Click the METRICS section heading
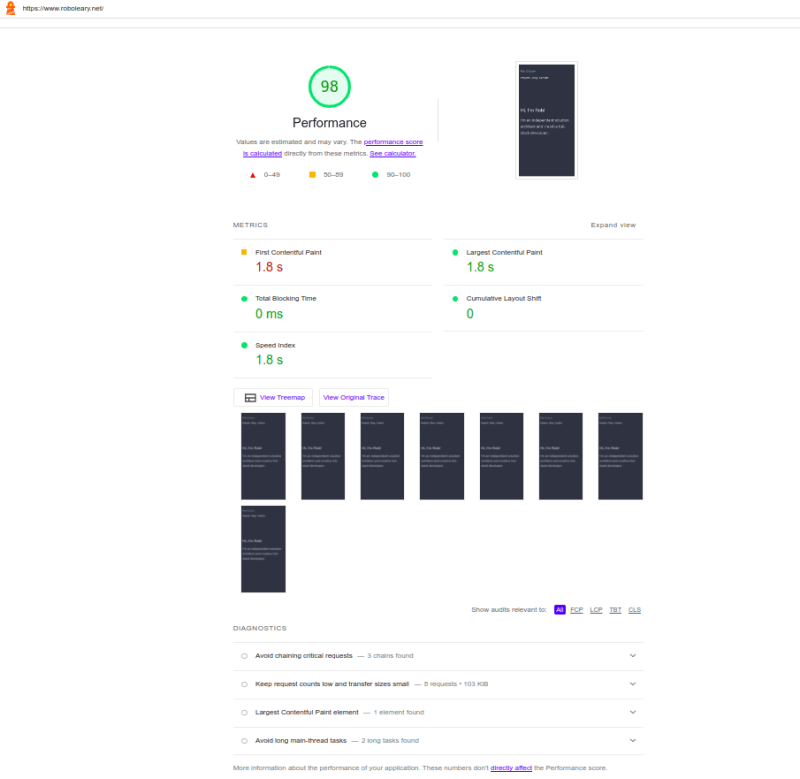The image size is (800, 779). pyautogui.click(x=251, y=225)
